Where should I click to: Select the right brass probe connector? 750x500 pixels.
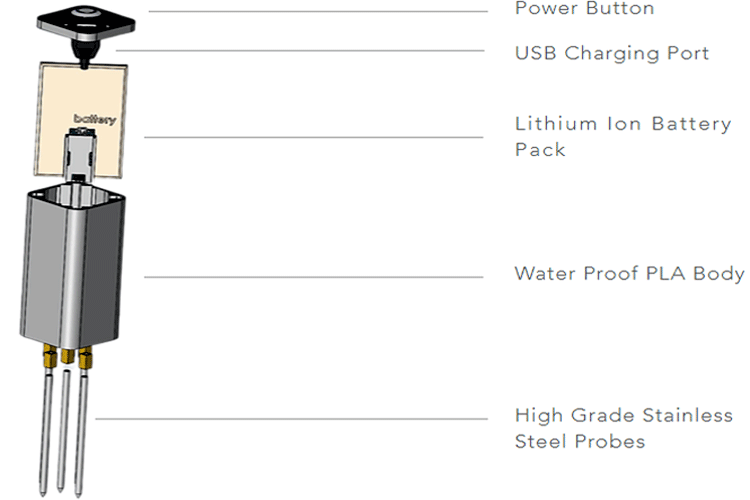[88, 354]
